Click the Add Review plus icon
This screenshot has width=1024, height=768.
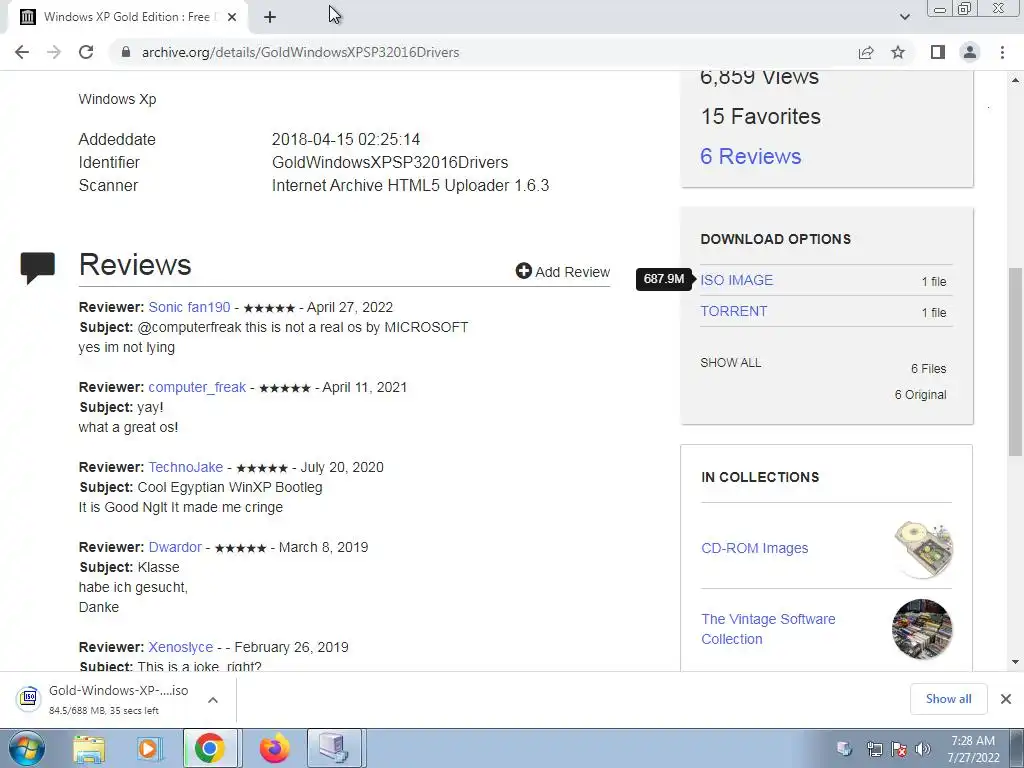[523, 271]
